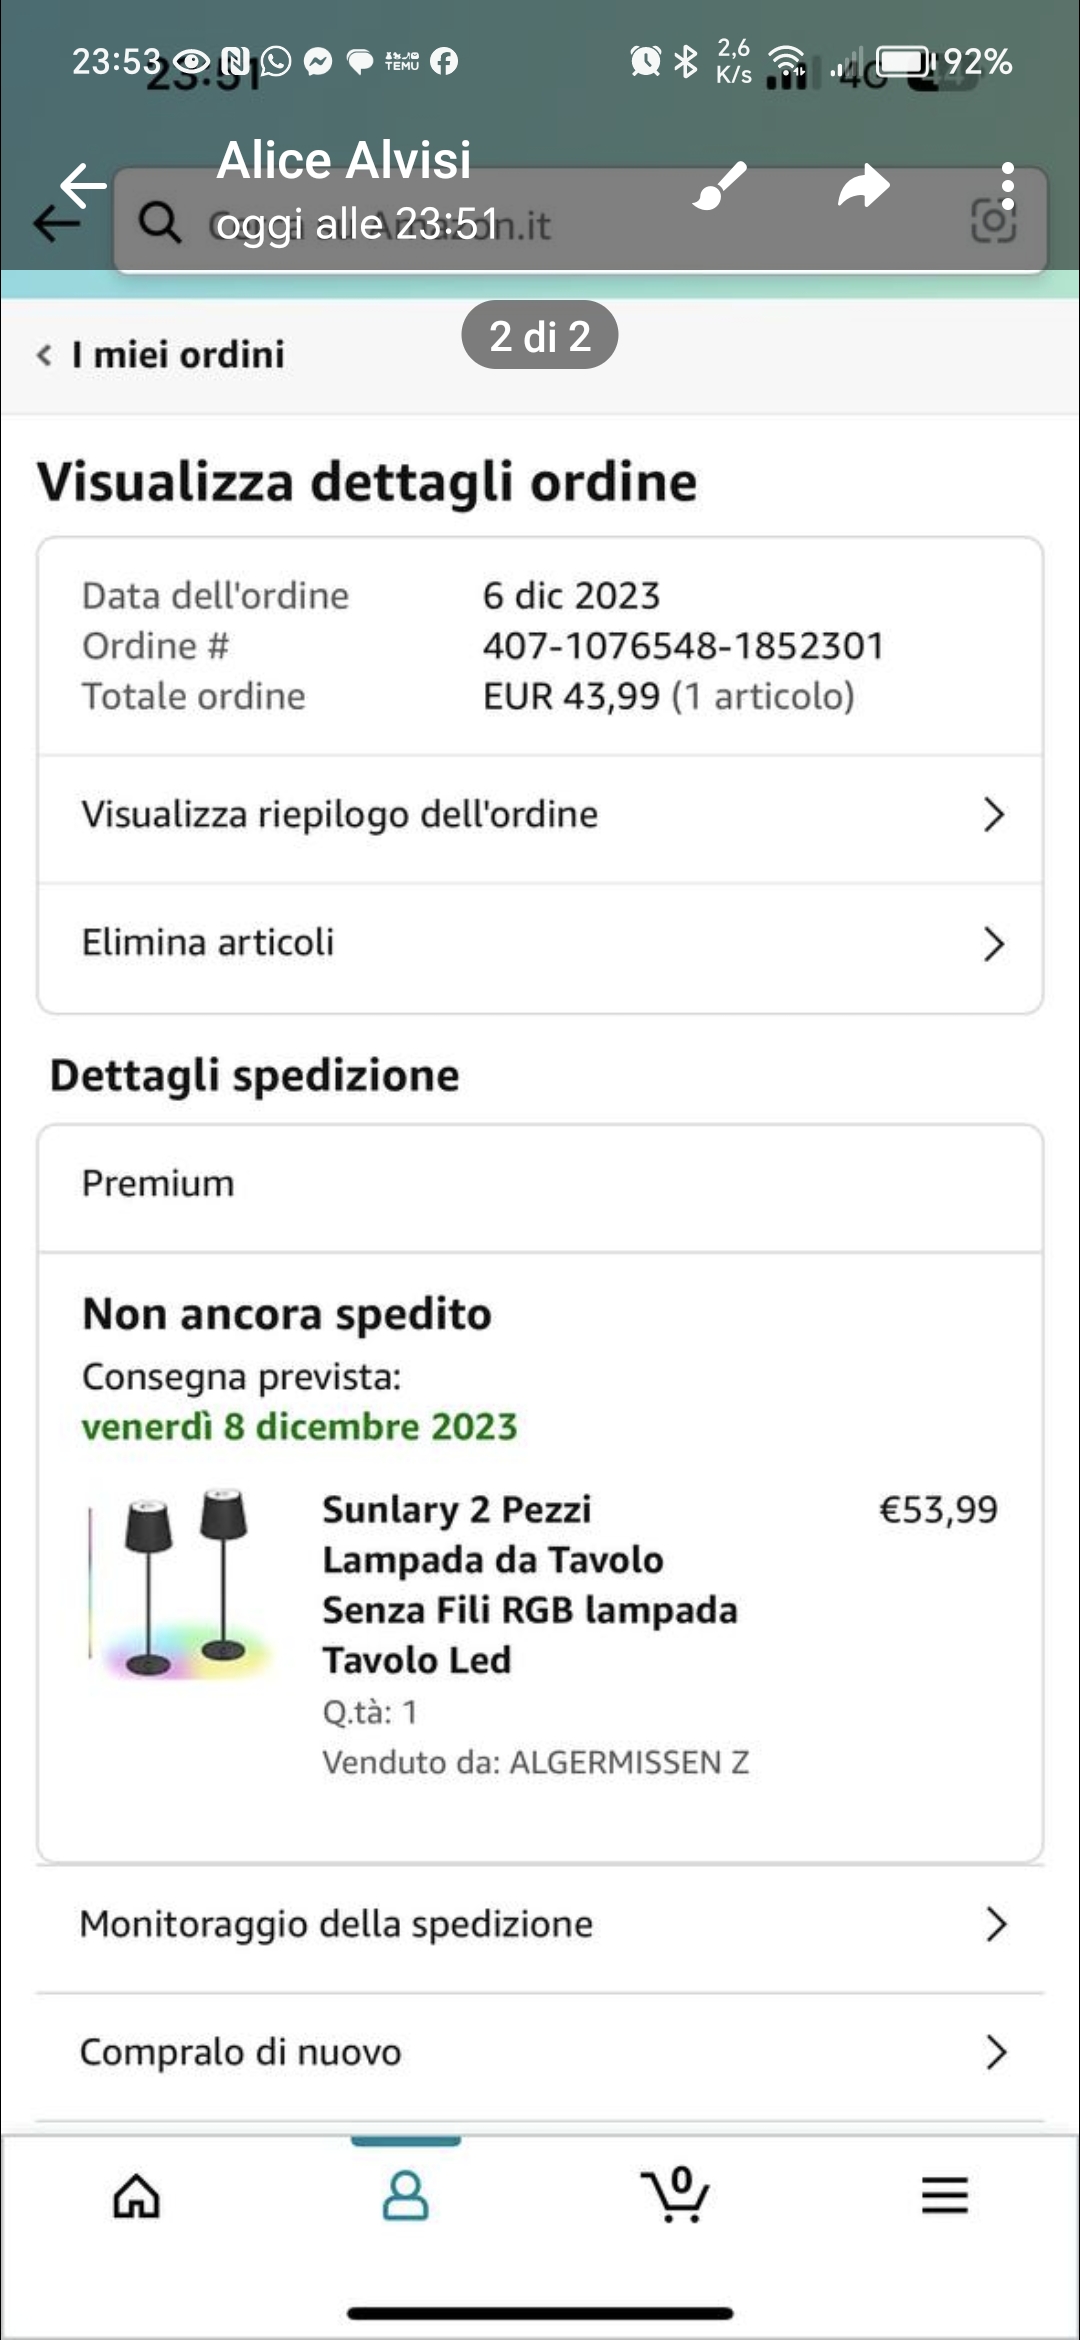This screenshot has height=2340, width=1080.
Task: Expand Monitoraggio della spedizione row
Action: click(x=540, y=1924)
